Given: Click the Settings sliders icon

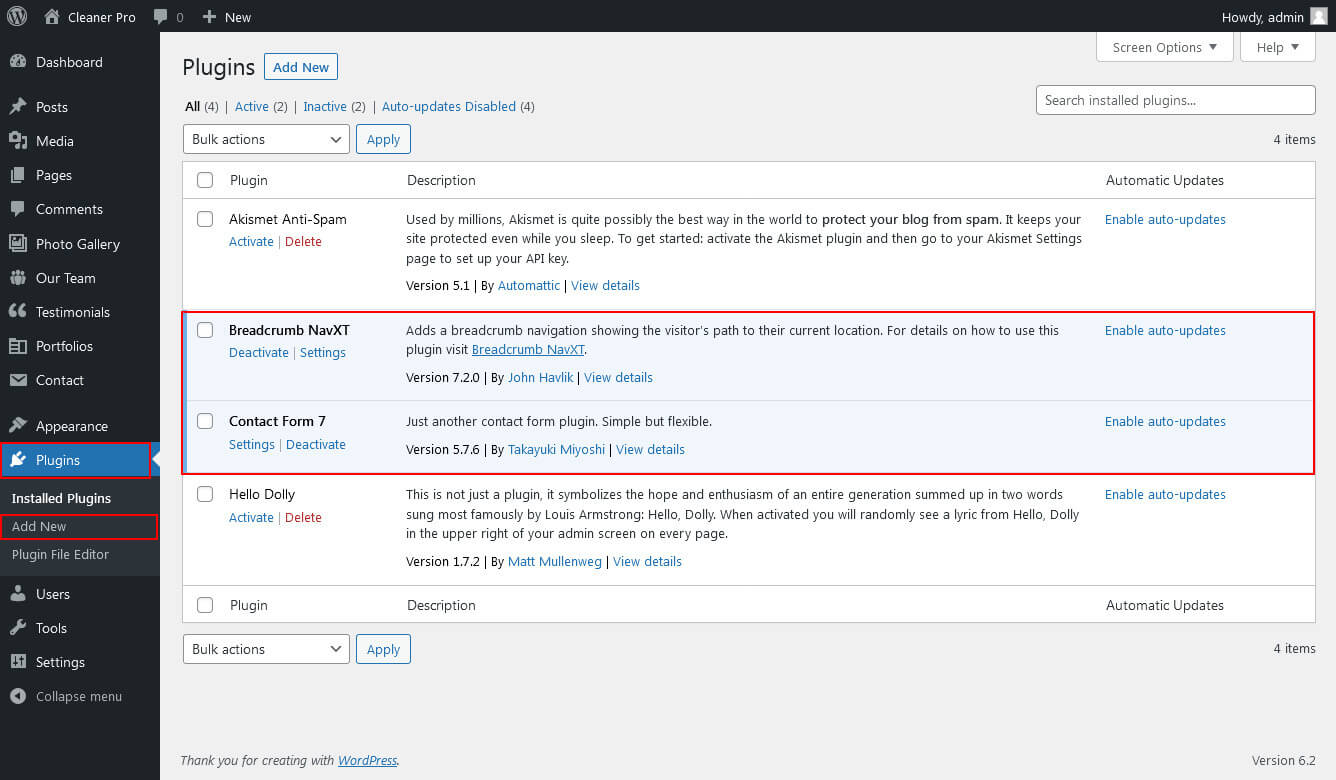Looking at the screenshot, I should point(18,662).
